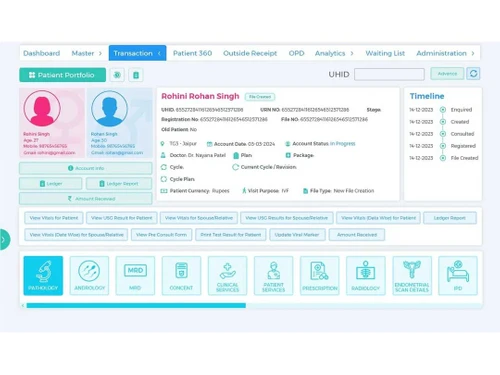The image size is (500, 375).
Task: Click View USG Result for Patient
Action: (x=122, y=218)
